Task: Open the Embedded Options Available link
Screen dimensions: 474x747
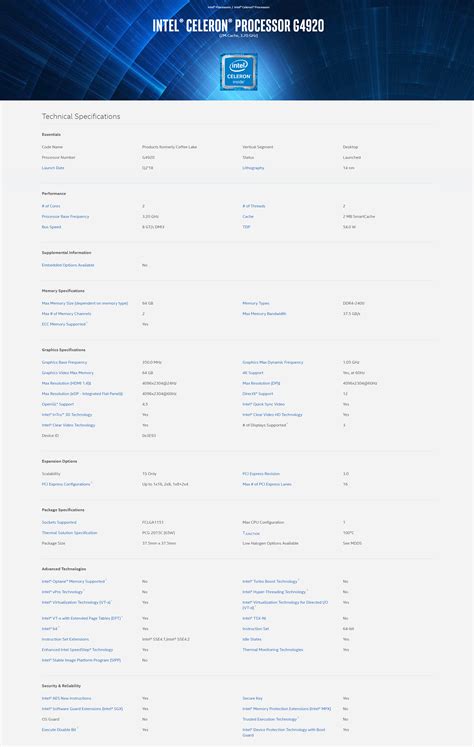Action: pyautogui.click(x=68, y=265)
